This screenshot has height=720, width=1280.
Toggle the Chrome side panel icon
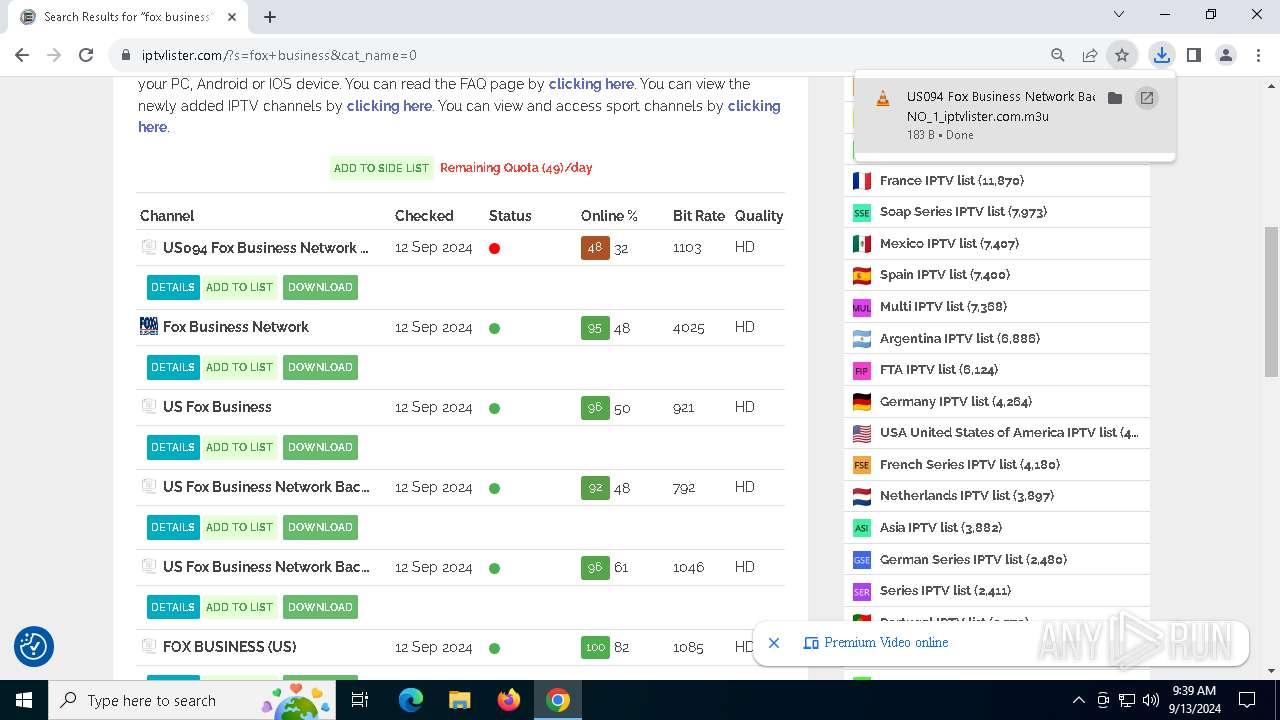click(x=1194, y=56)
